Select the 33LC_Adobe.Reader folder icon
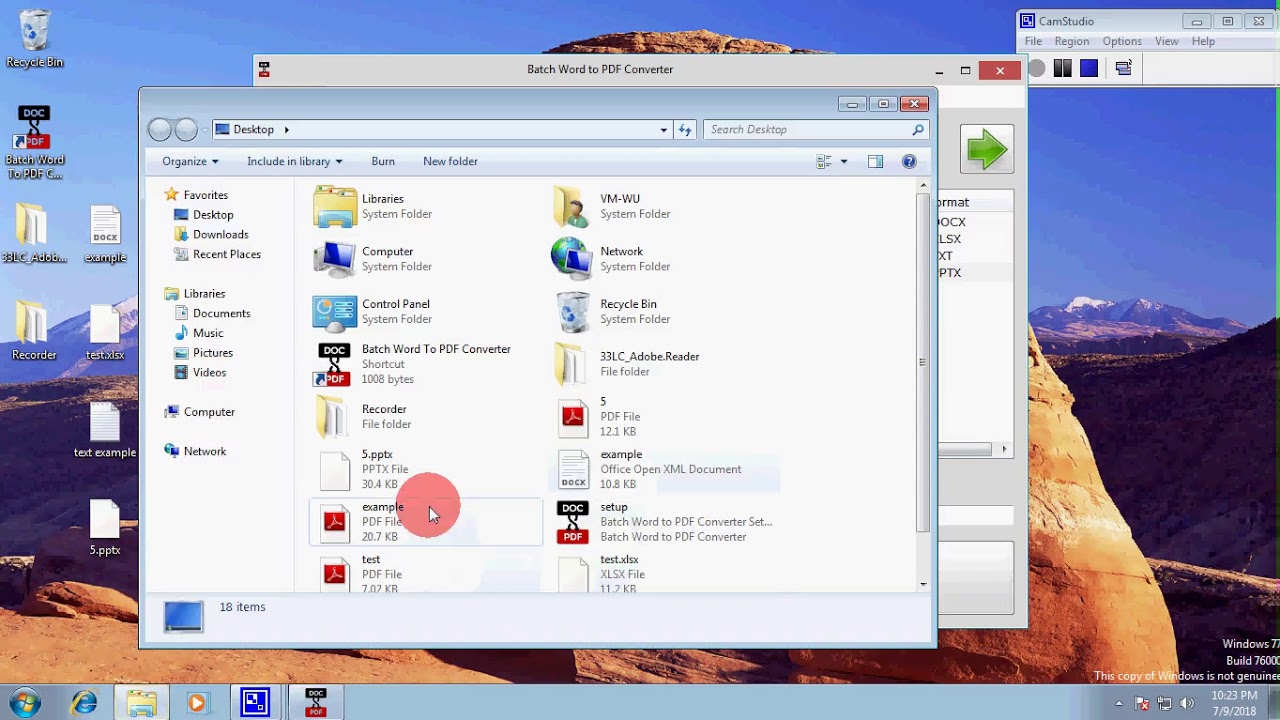Image resolution: width=1280 pixels, height=720 pixels. pos(572,364)
